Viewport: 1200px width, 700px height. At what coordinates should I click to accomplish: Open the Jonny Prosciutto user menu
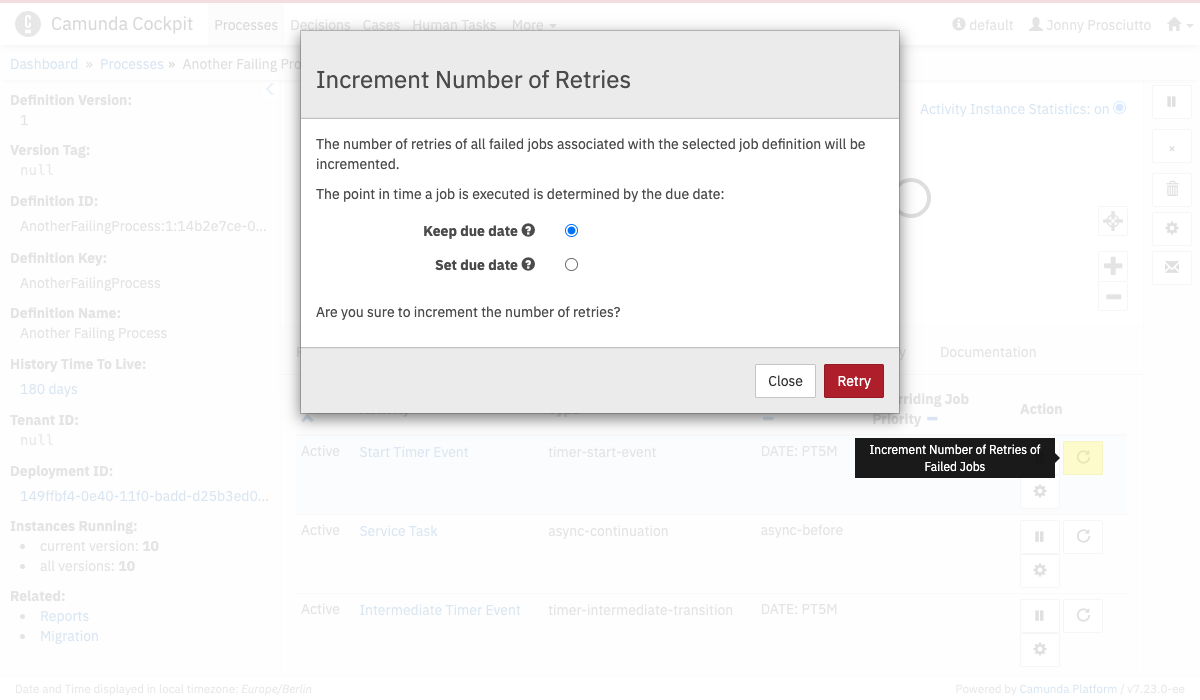1090,25
